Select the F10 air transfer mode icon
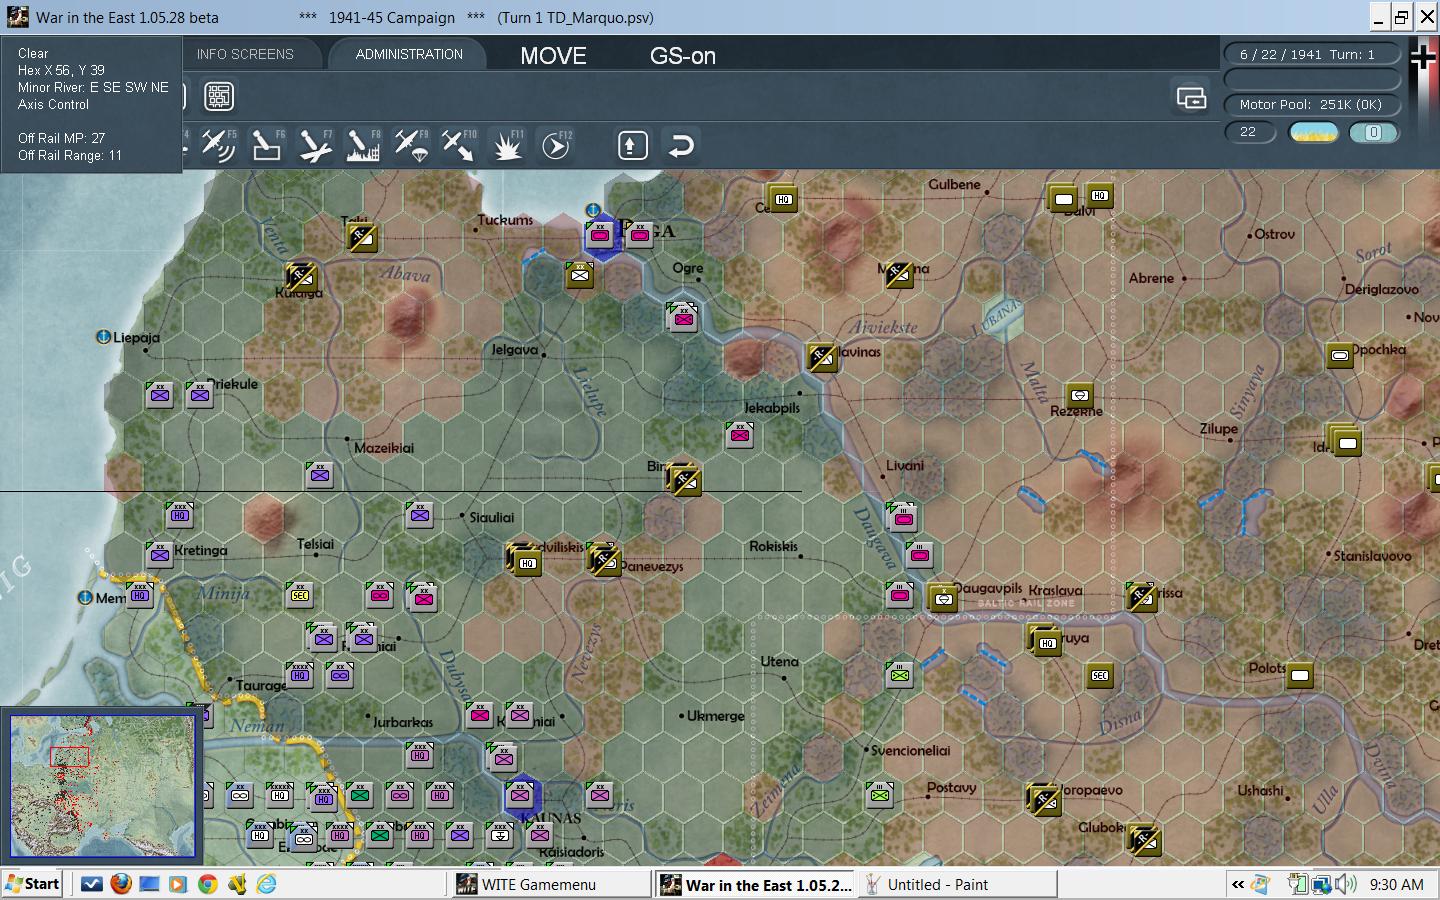This screenshot has height=900, width=1440. [458, 146]
